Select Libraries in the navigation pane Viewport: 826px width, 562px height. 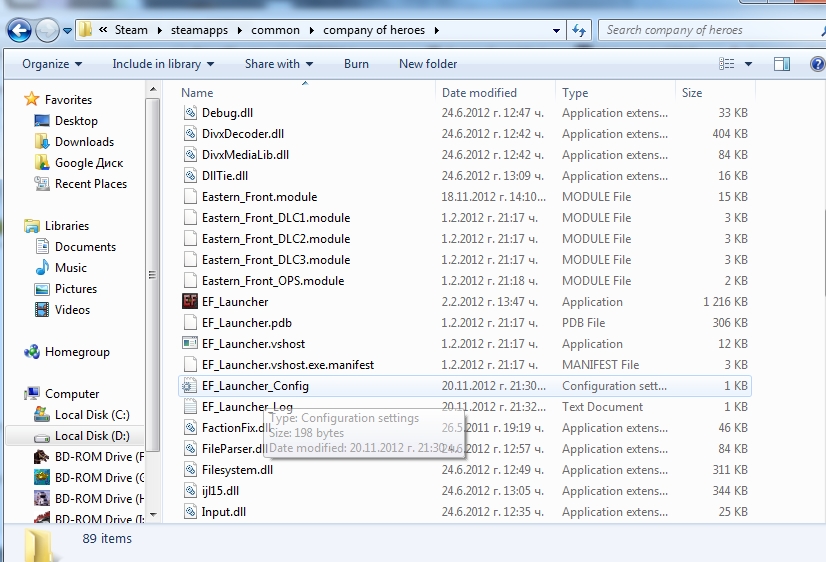click(66, 225)
